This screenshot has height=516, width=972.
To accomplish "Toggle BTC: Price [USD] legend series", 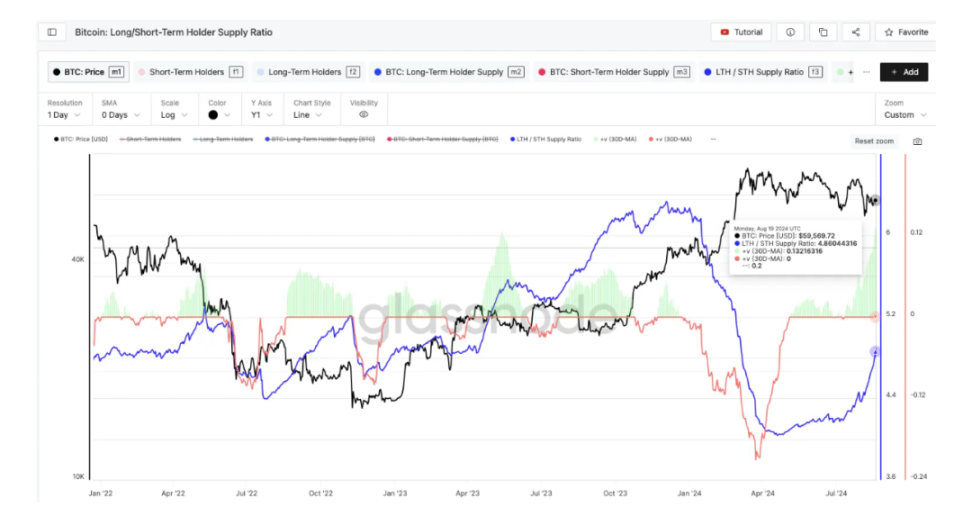I will [83, 139].
